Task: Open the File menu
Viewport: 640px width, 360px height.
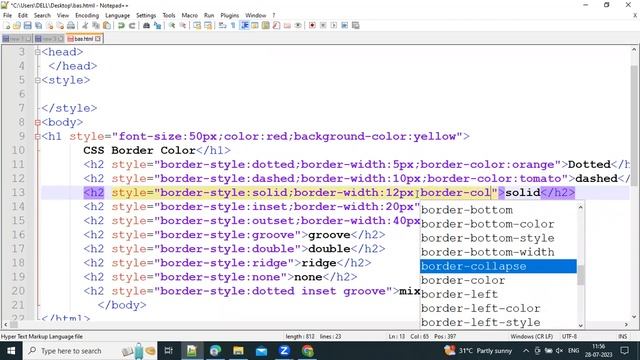Action: [x=7, y=15]
